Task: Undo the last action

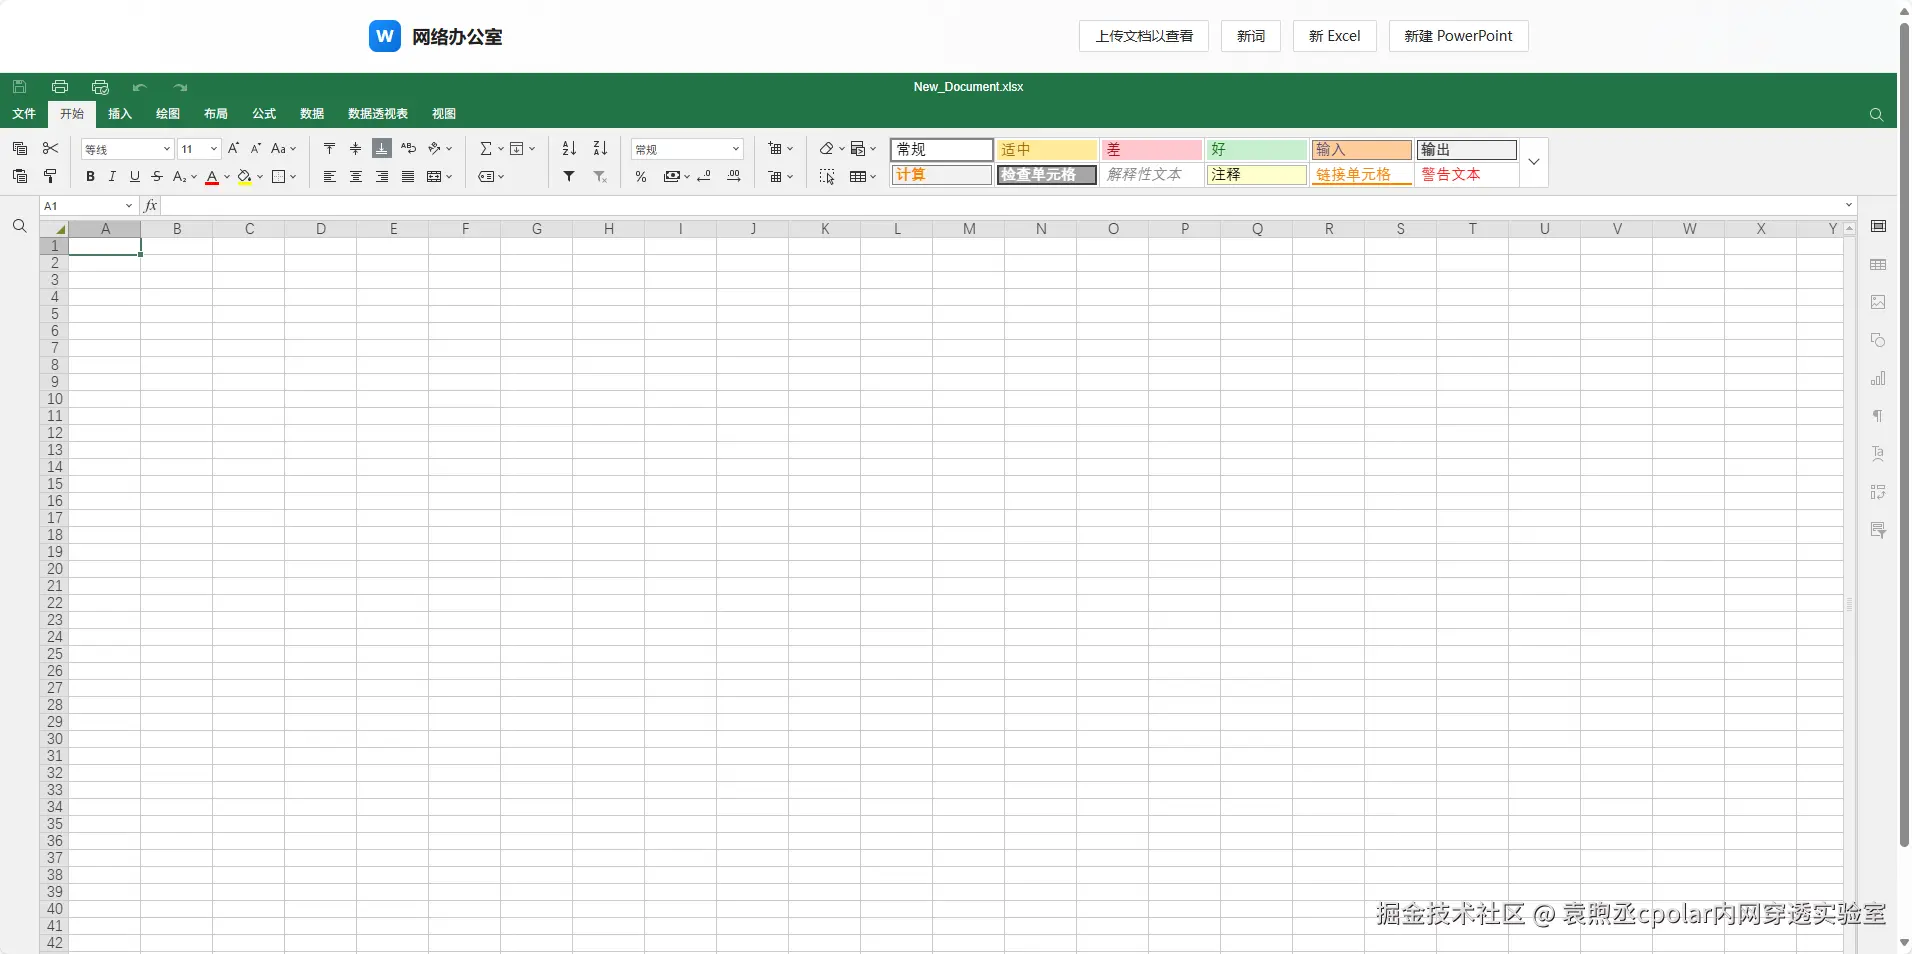Action: click(140, 87)
